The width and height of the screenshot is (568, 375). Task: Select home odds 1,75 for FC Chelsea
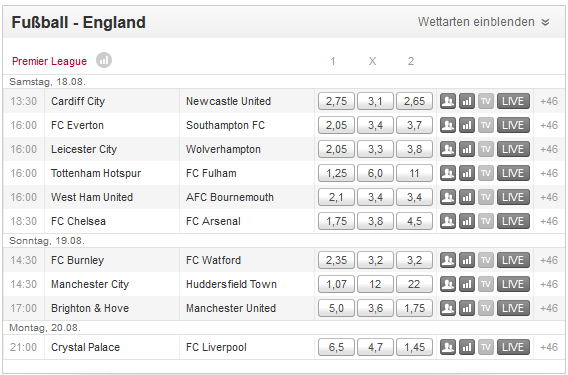click(x=336, y=221)
